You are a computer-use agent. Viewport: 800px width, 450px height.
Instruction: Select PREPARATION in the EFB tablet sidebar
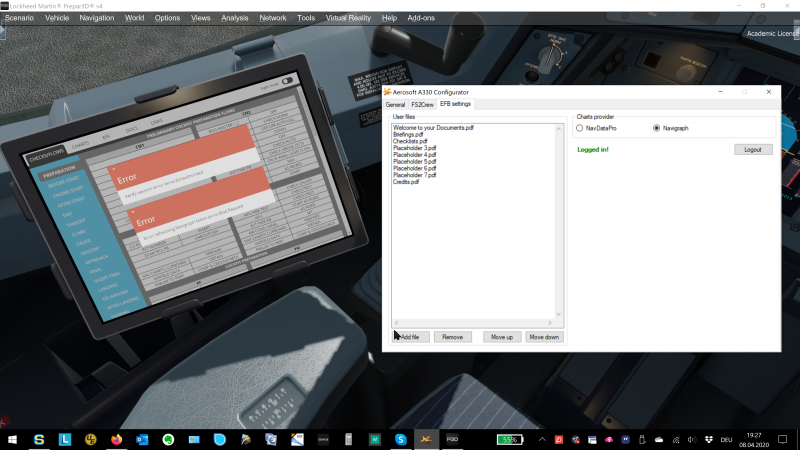pyautogui.click(x=59, y=172)
